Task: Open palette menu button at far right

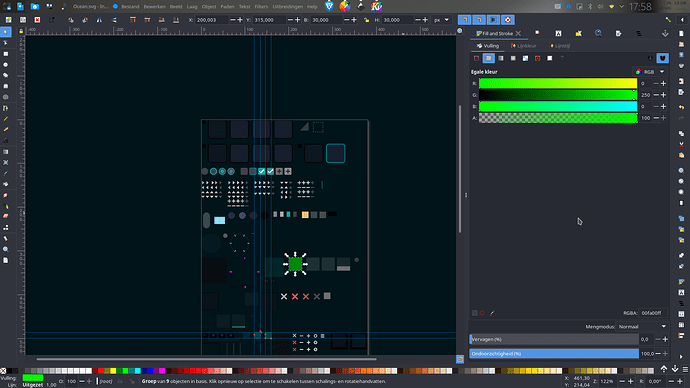Action: click(685, 370)
